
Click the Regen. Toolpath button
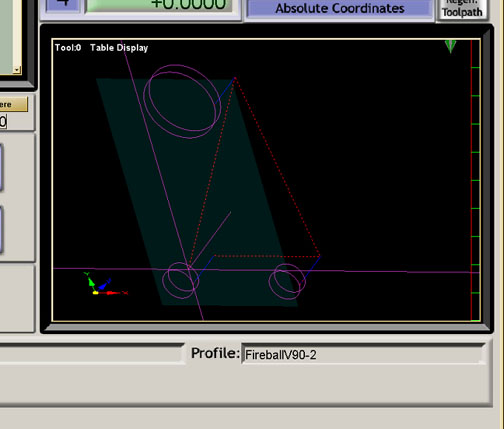462,8
